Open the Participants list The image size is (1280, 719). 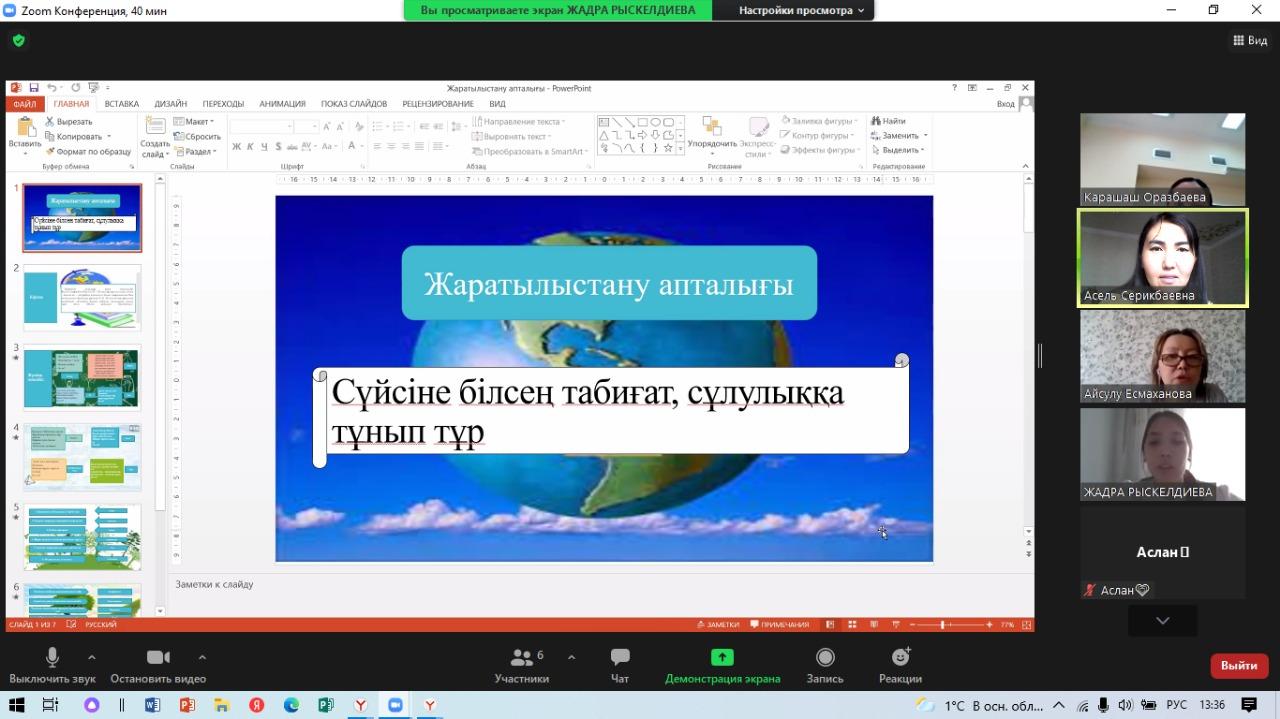tap(522, 666)
